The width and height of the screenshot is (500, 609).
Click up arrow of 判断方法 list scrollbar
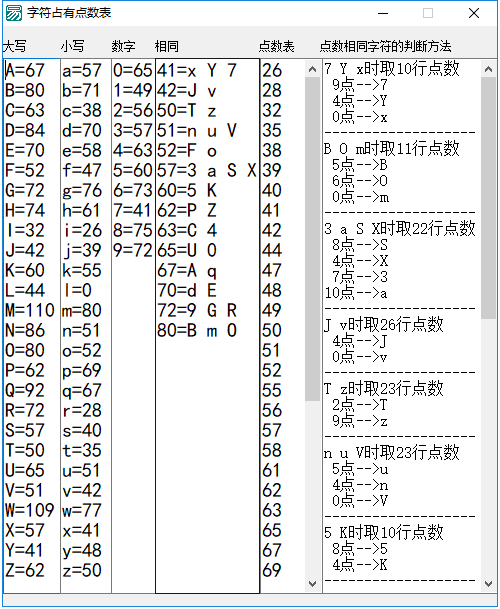(x=488, y=69)
